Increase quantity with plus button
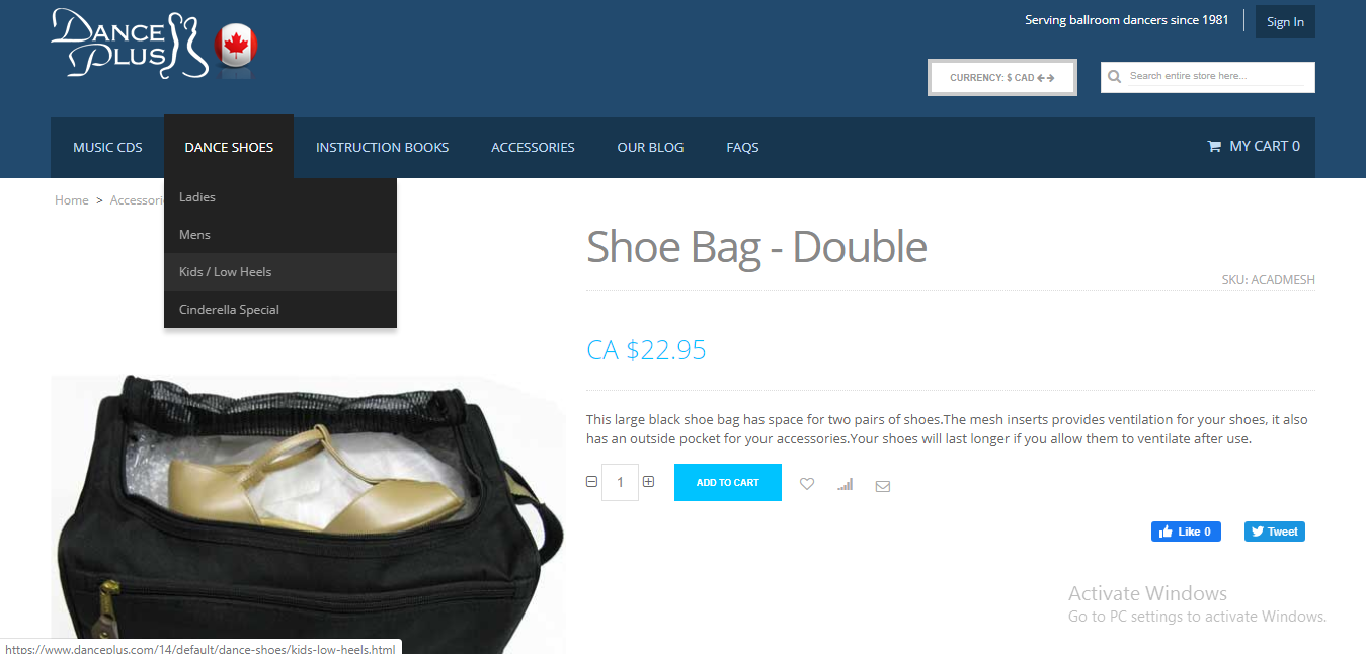The height and width of the screenshot is (660, 1366). coord(649,482)
